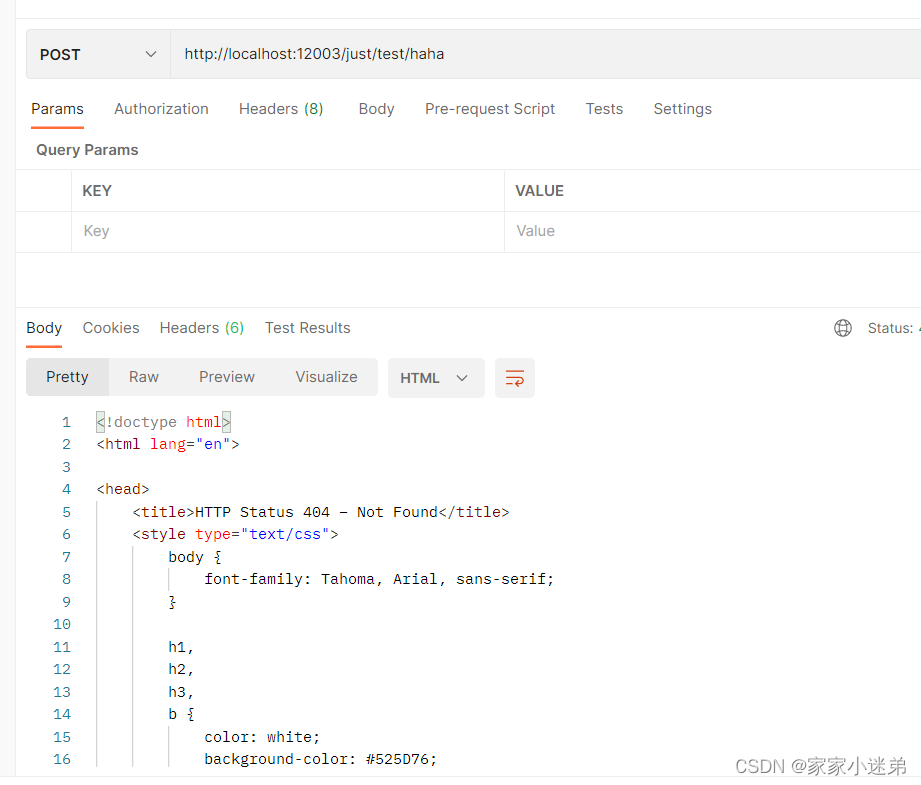Click the Value input cell
Viewport: 921px width, 785px height.
[712, 232]
